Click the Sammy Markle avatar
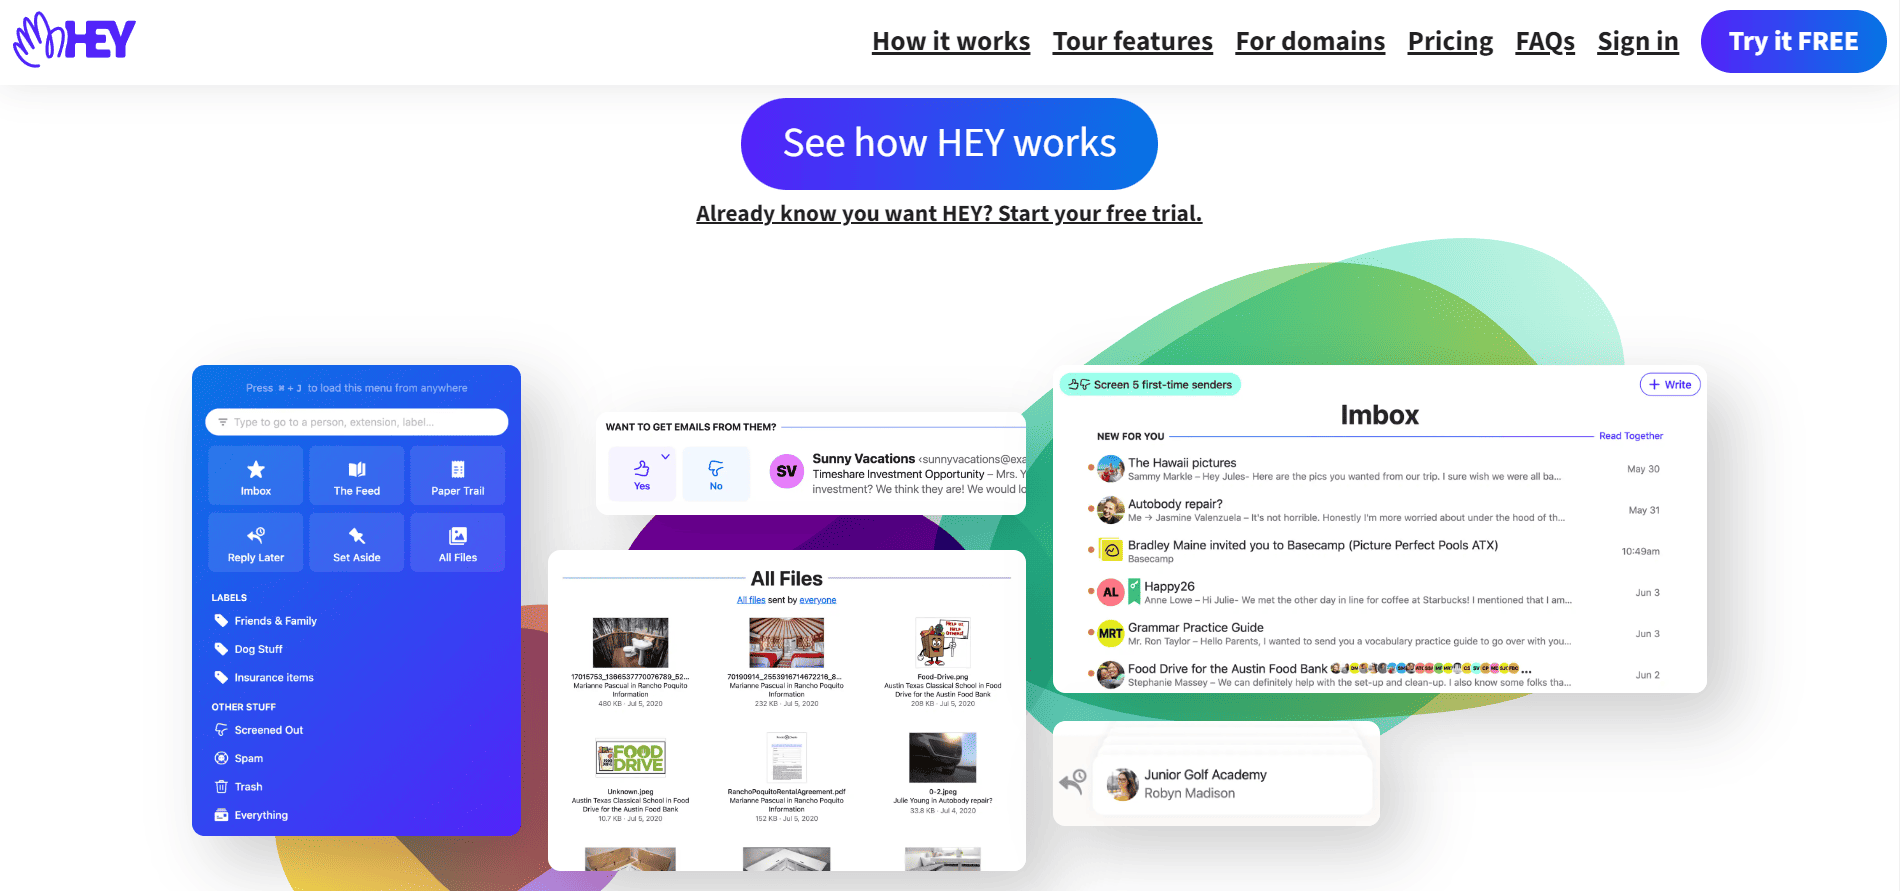The height and width of the screenshot is (891, 1900). point(1111,468)
